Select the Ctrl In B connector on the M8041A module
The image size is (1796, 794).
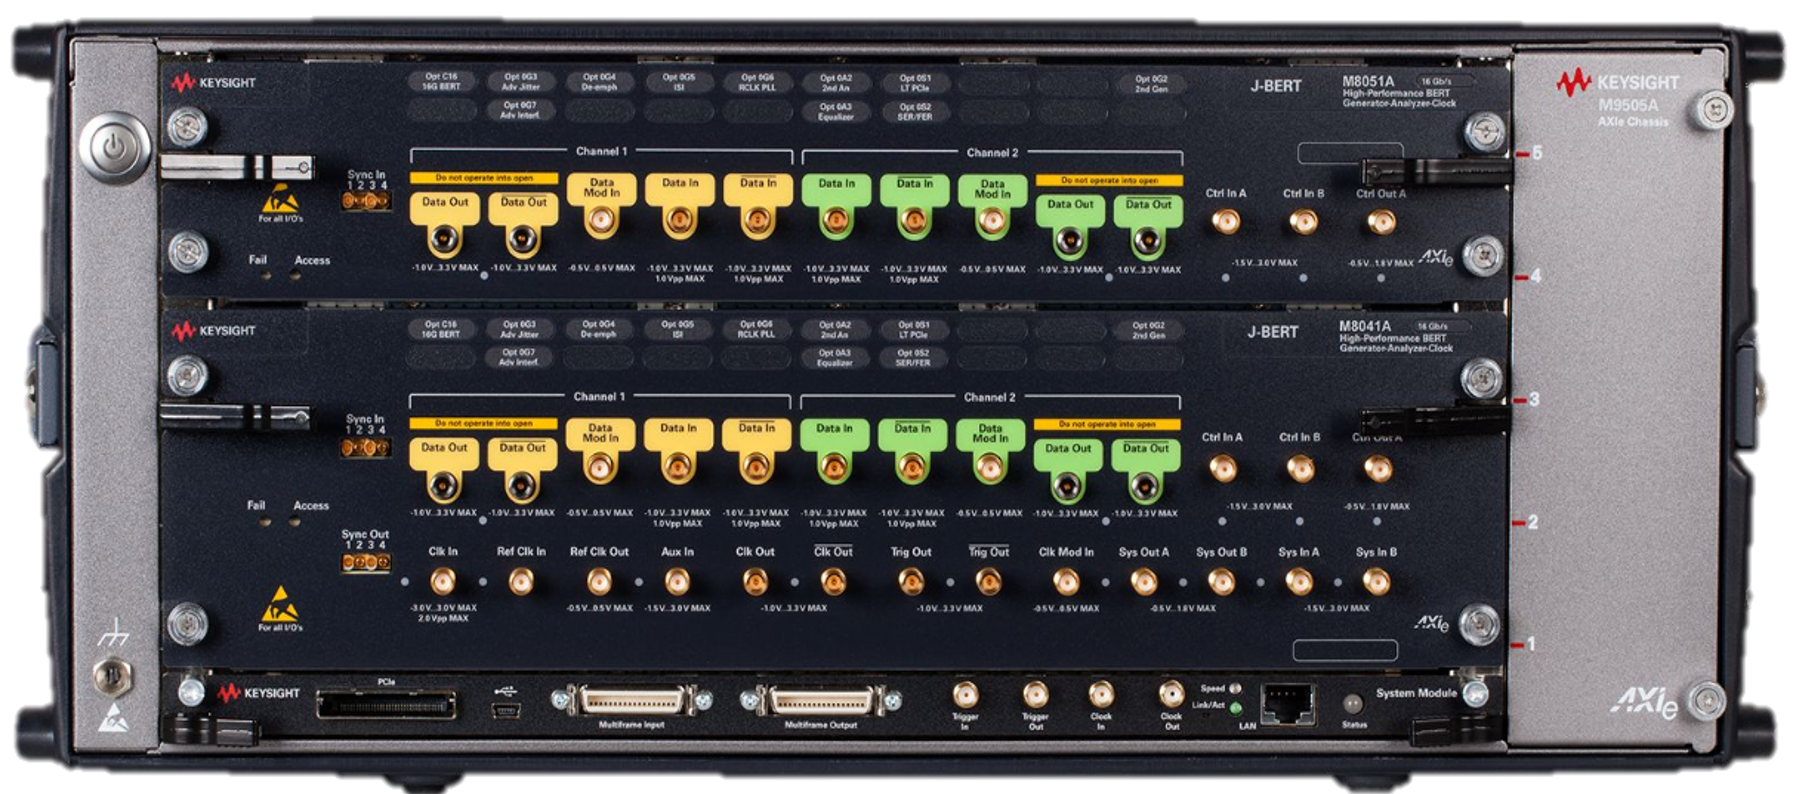(1300, 467)
